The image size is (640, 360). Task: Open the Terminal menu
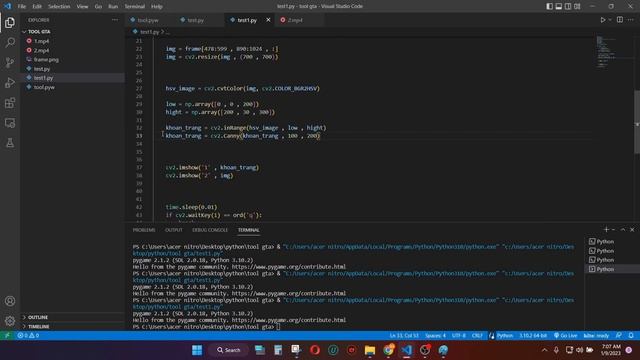(135, 6)
